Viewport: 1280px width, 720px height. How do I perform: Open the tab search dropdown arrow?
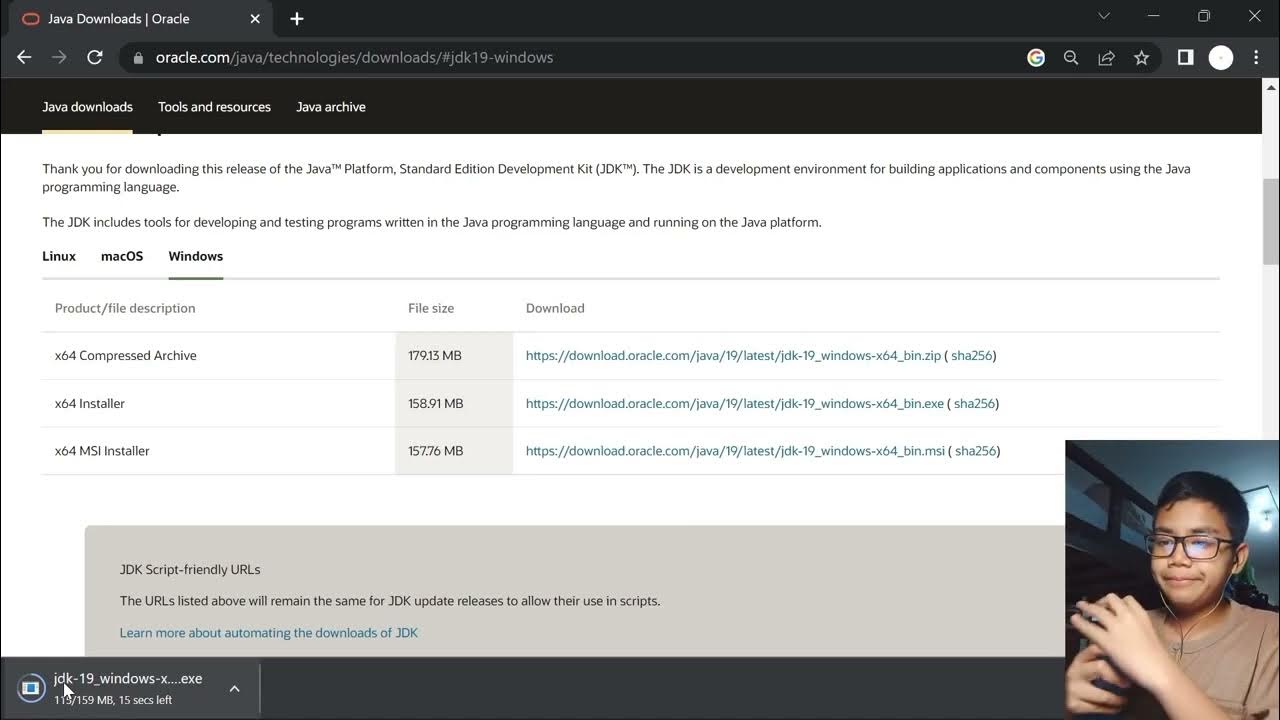(1104, 16)
